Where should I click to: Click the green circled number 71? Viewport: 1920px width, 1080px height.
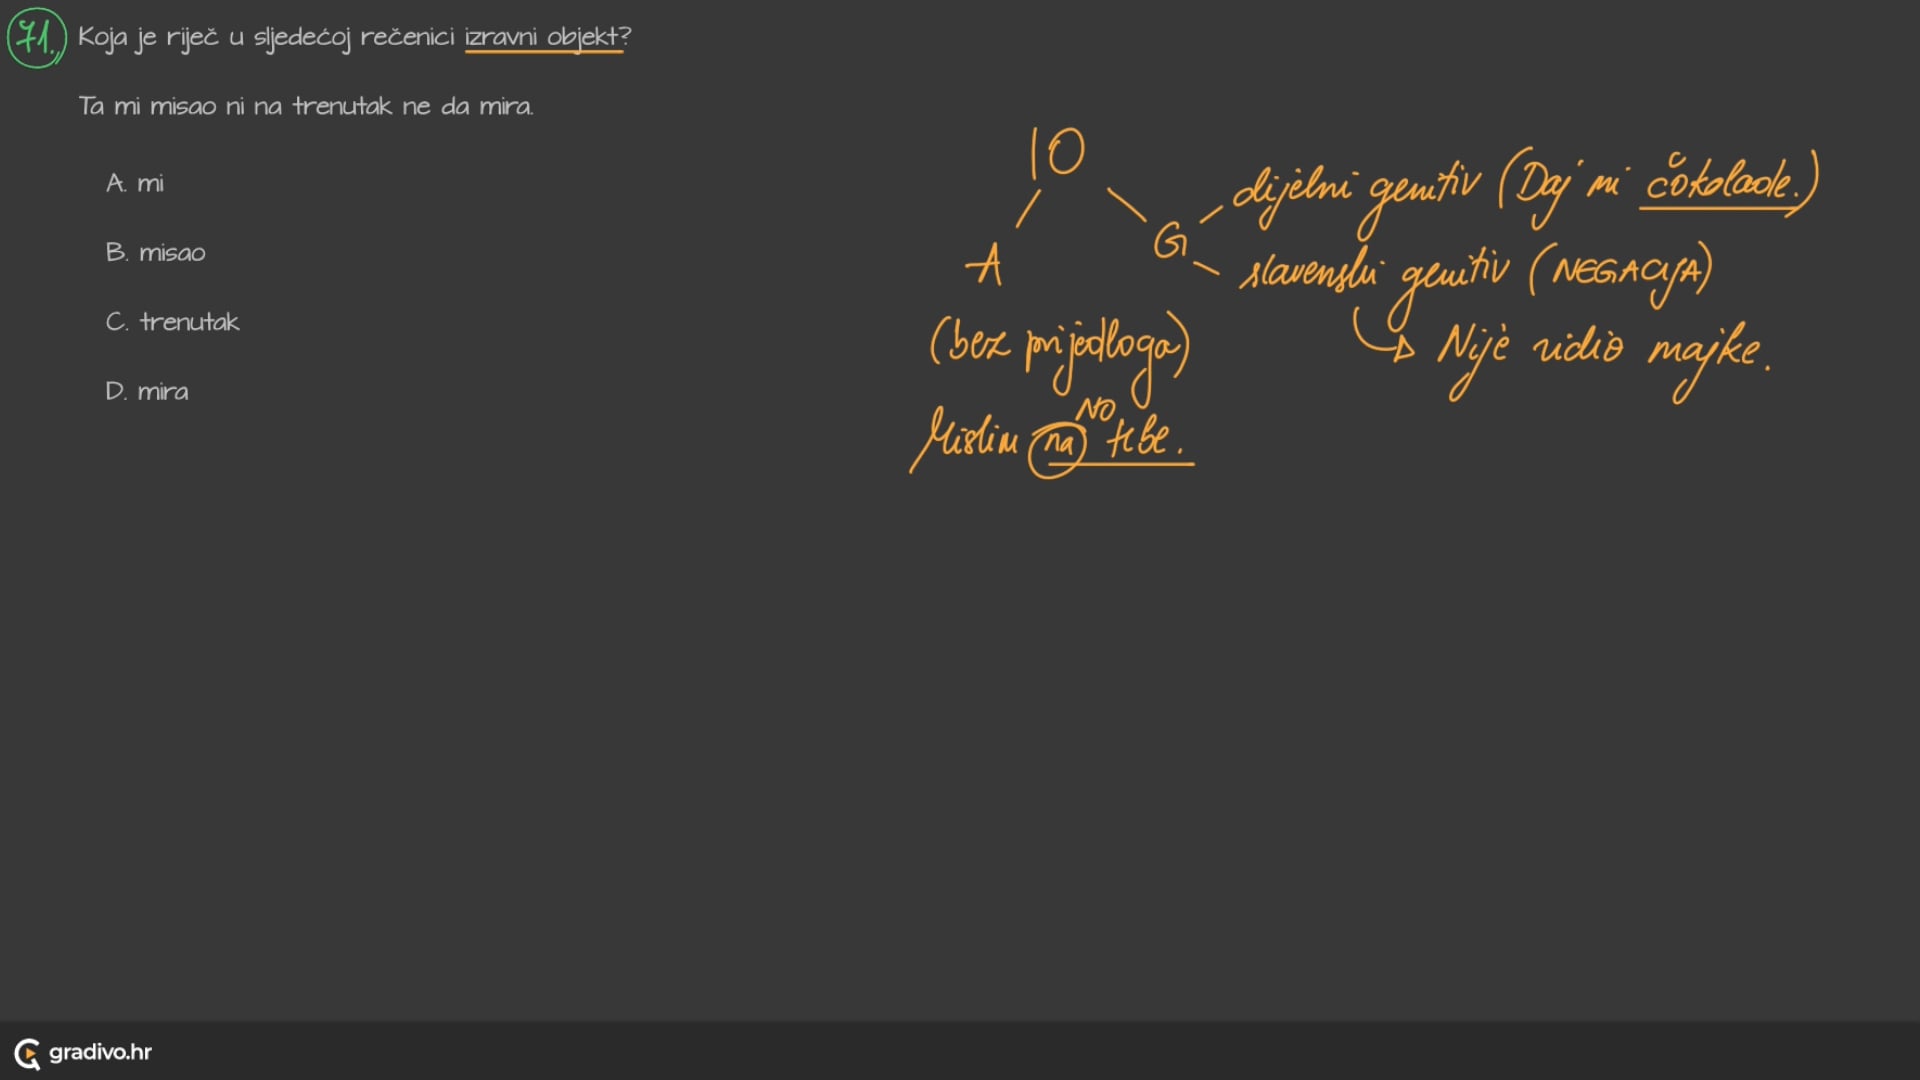pyautogui.click(x=36, y=38)
